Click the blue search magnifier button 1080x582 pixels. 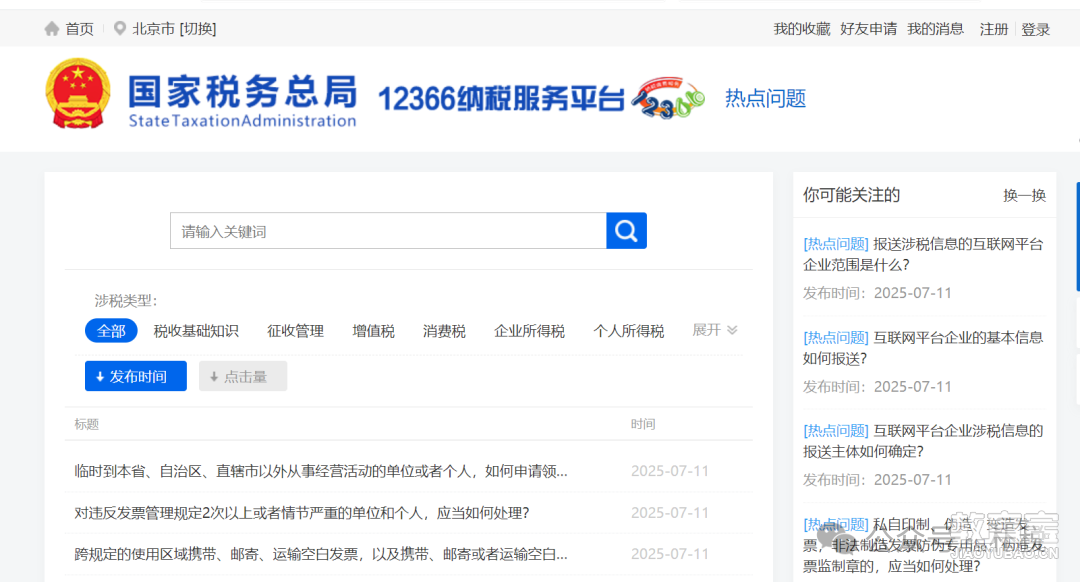click(626, 231)
